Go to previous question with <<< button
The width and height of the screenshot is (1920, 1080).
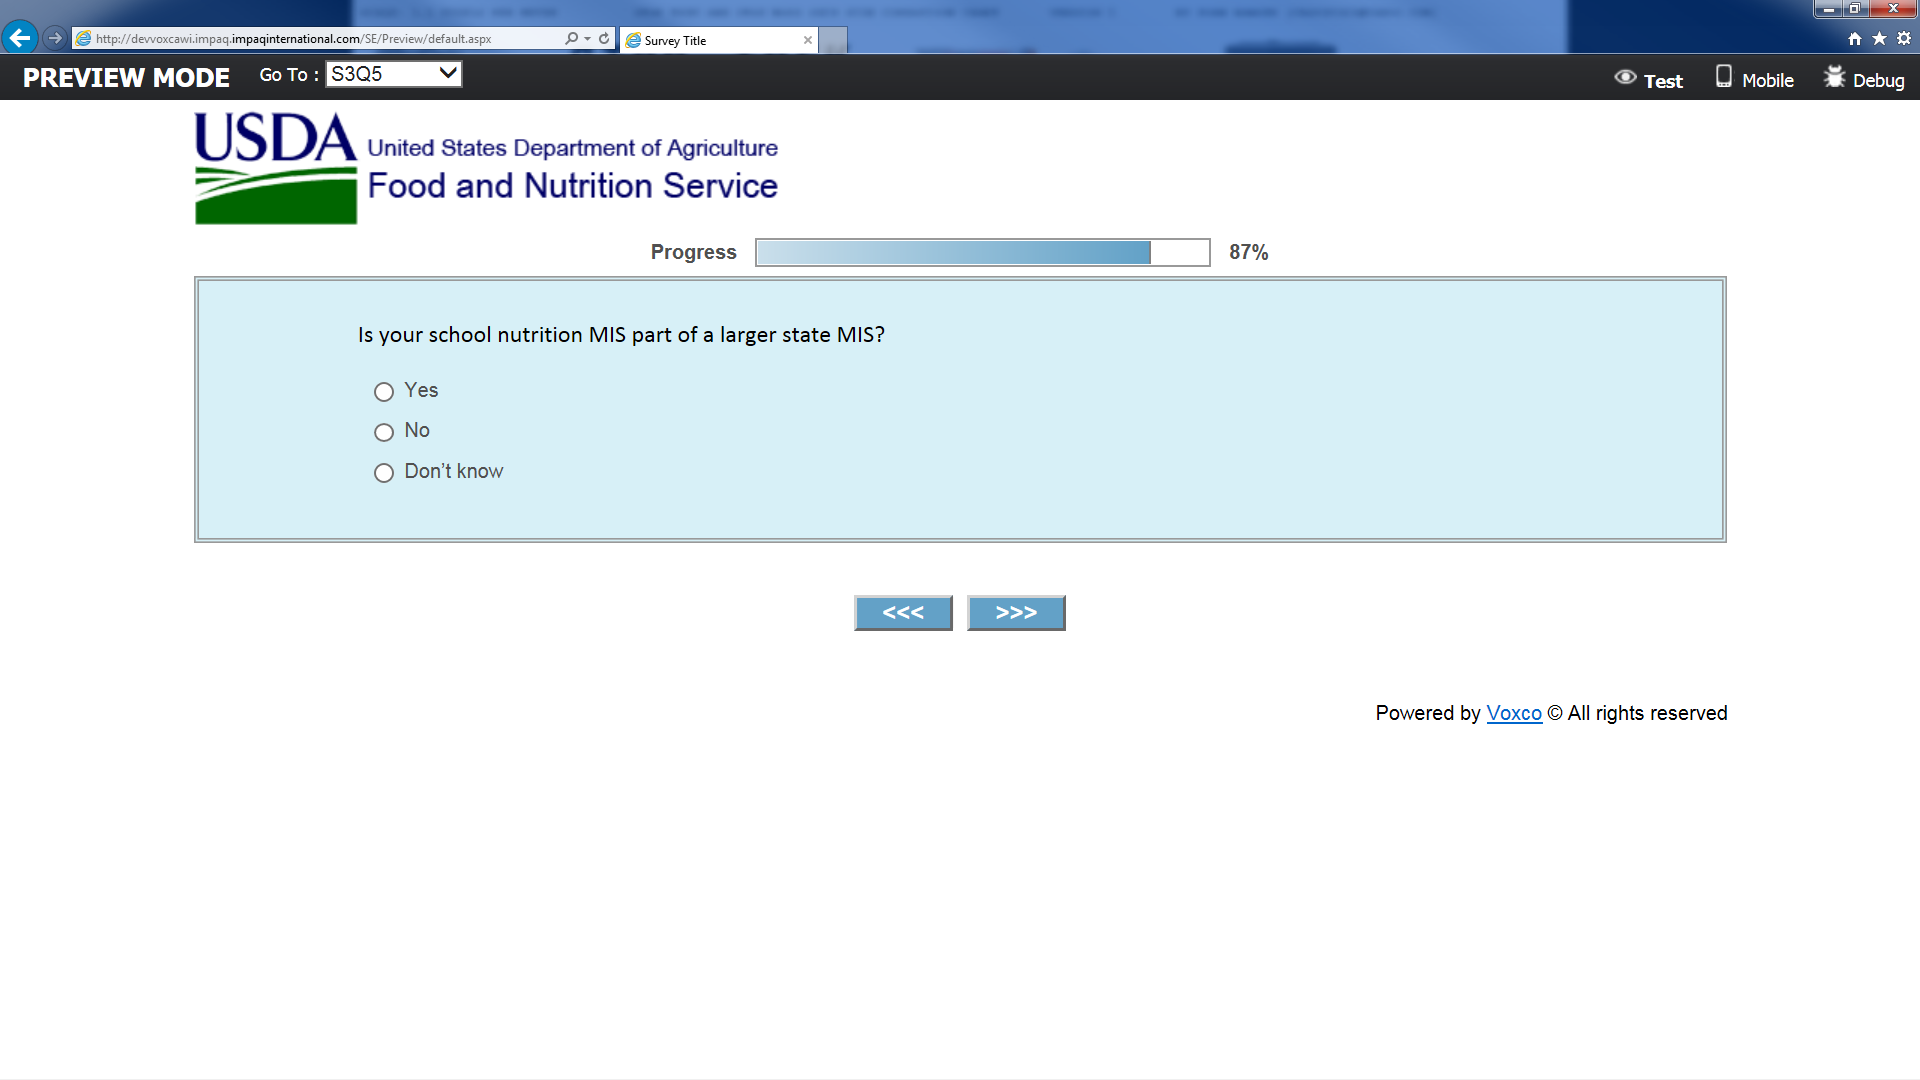coord(903,613)
